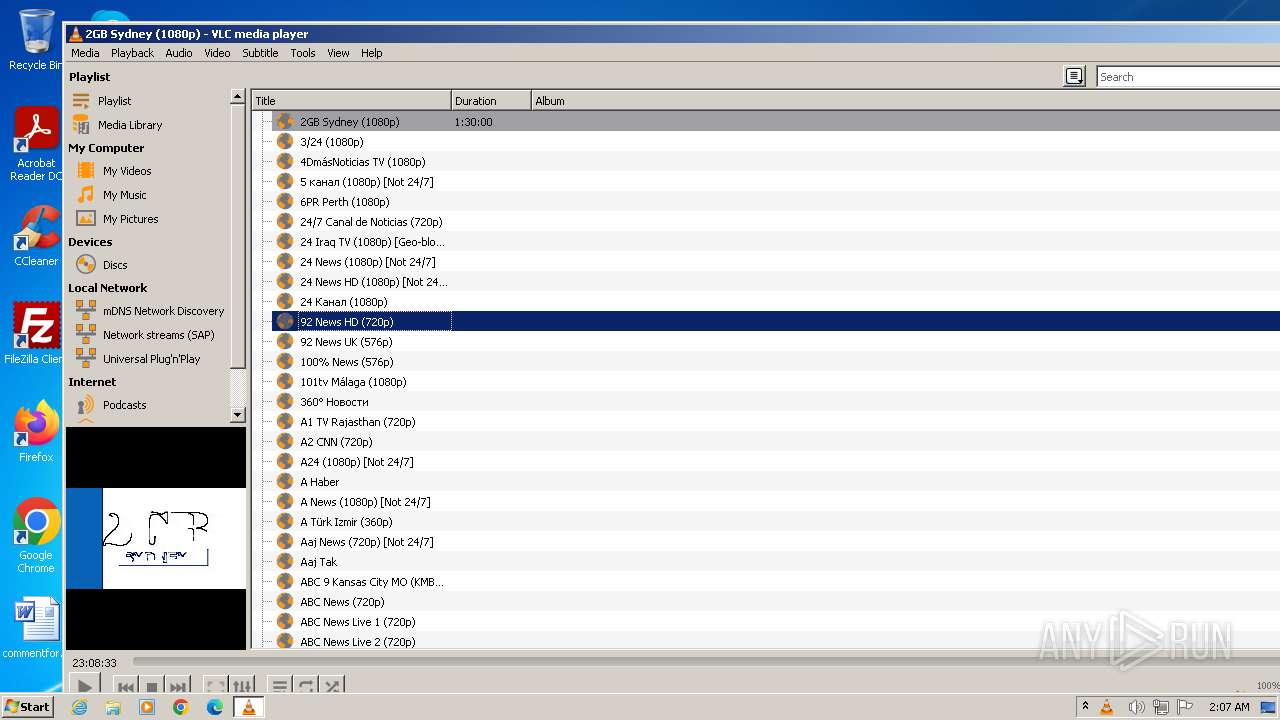1280x720 pixels.
Task: Sort by Duration column header
Action: click(491, 101)
